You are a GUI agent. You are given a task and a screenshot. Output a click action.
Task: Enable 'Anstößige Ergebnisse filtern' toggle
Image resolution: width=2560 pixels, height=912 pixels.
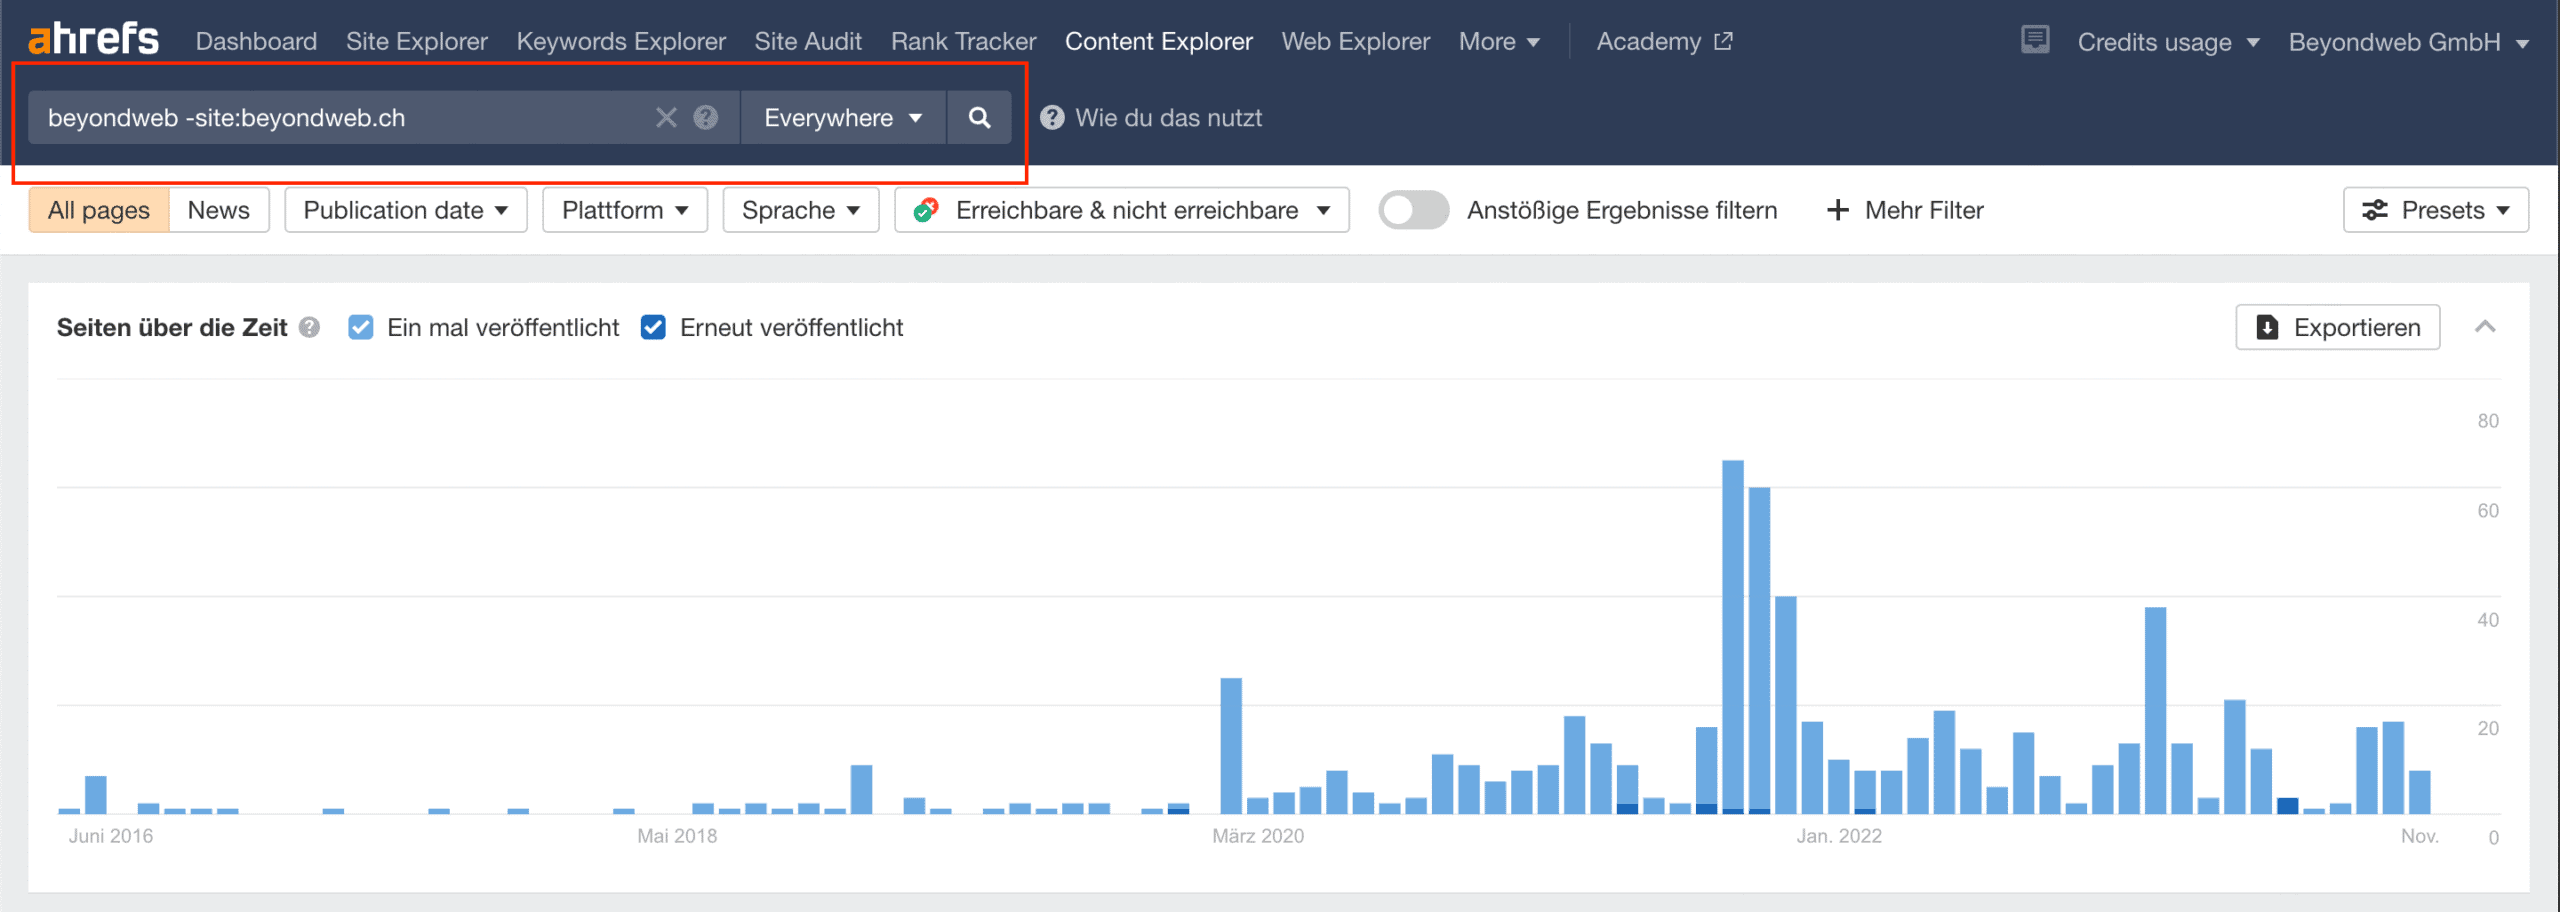click(x=1413, y=210)
